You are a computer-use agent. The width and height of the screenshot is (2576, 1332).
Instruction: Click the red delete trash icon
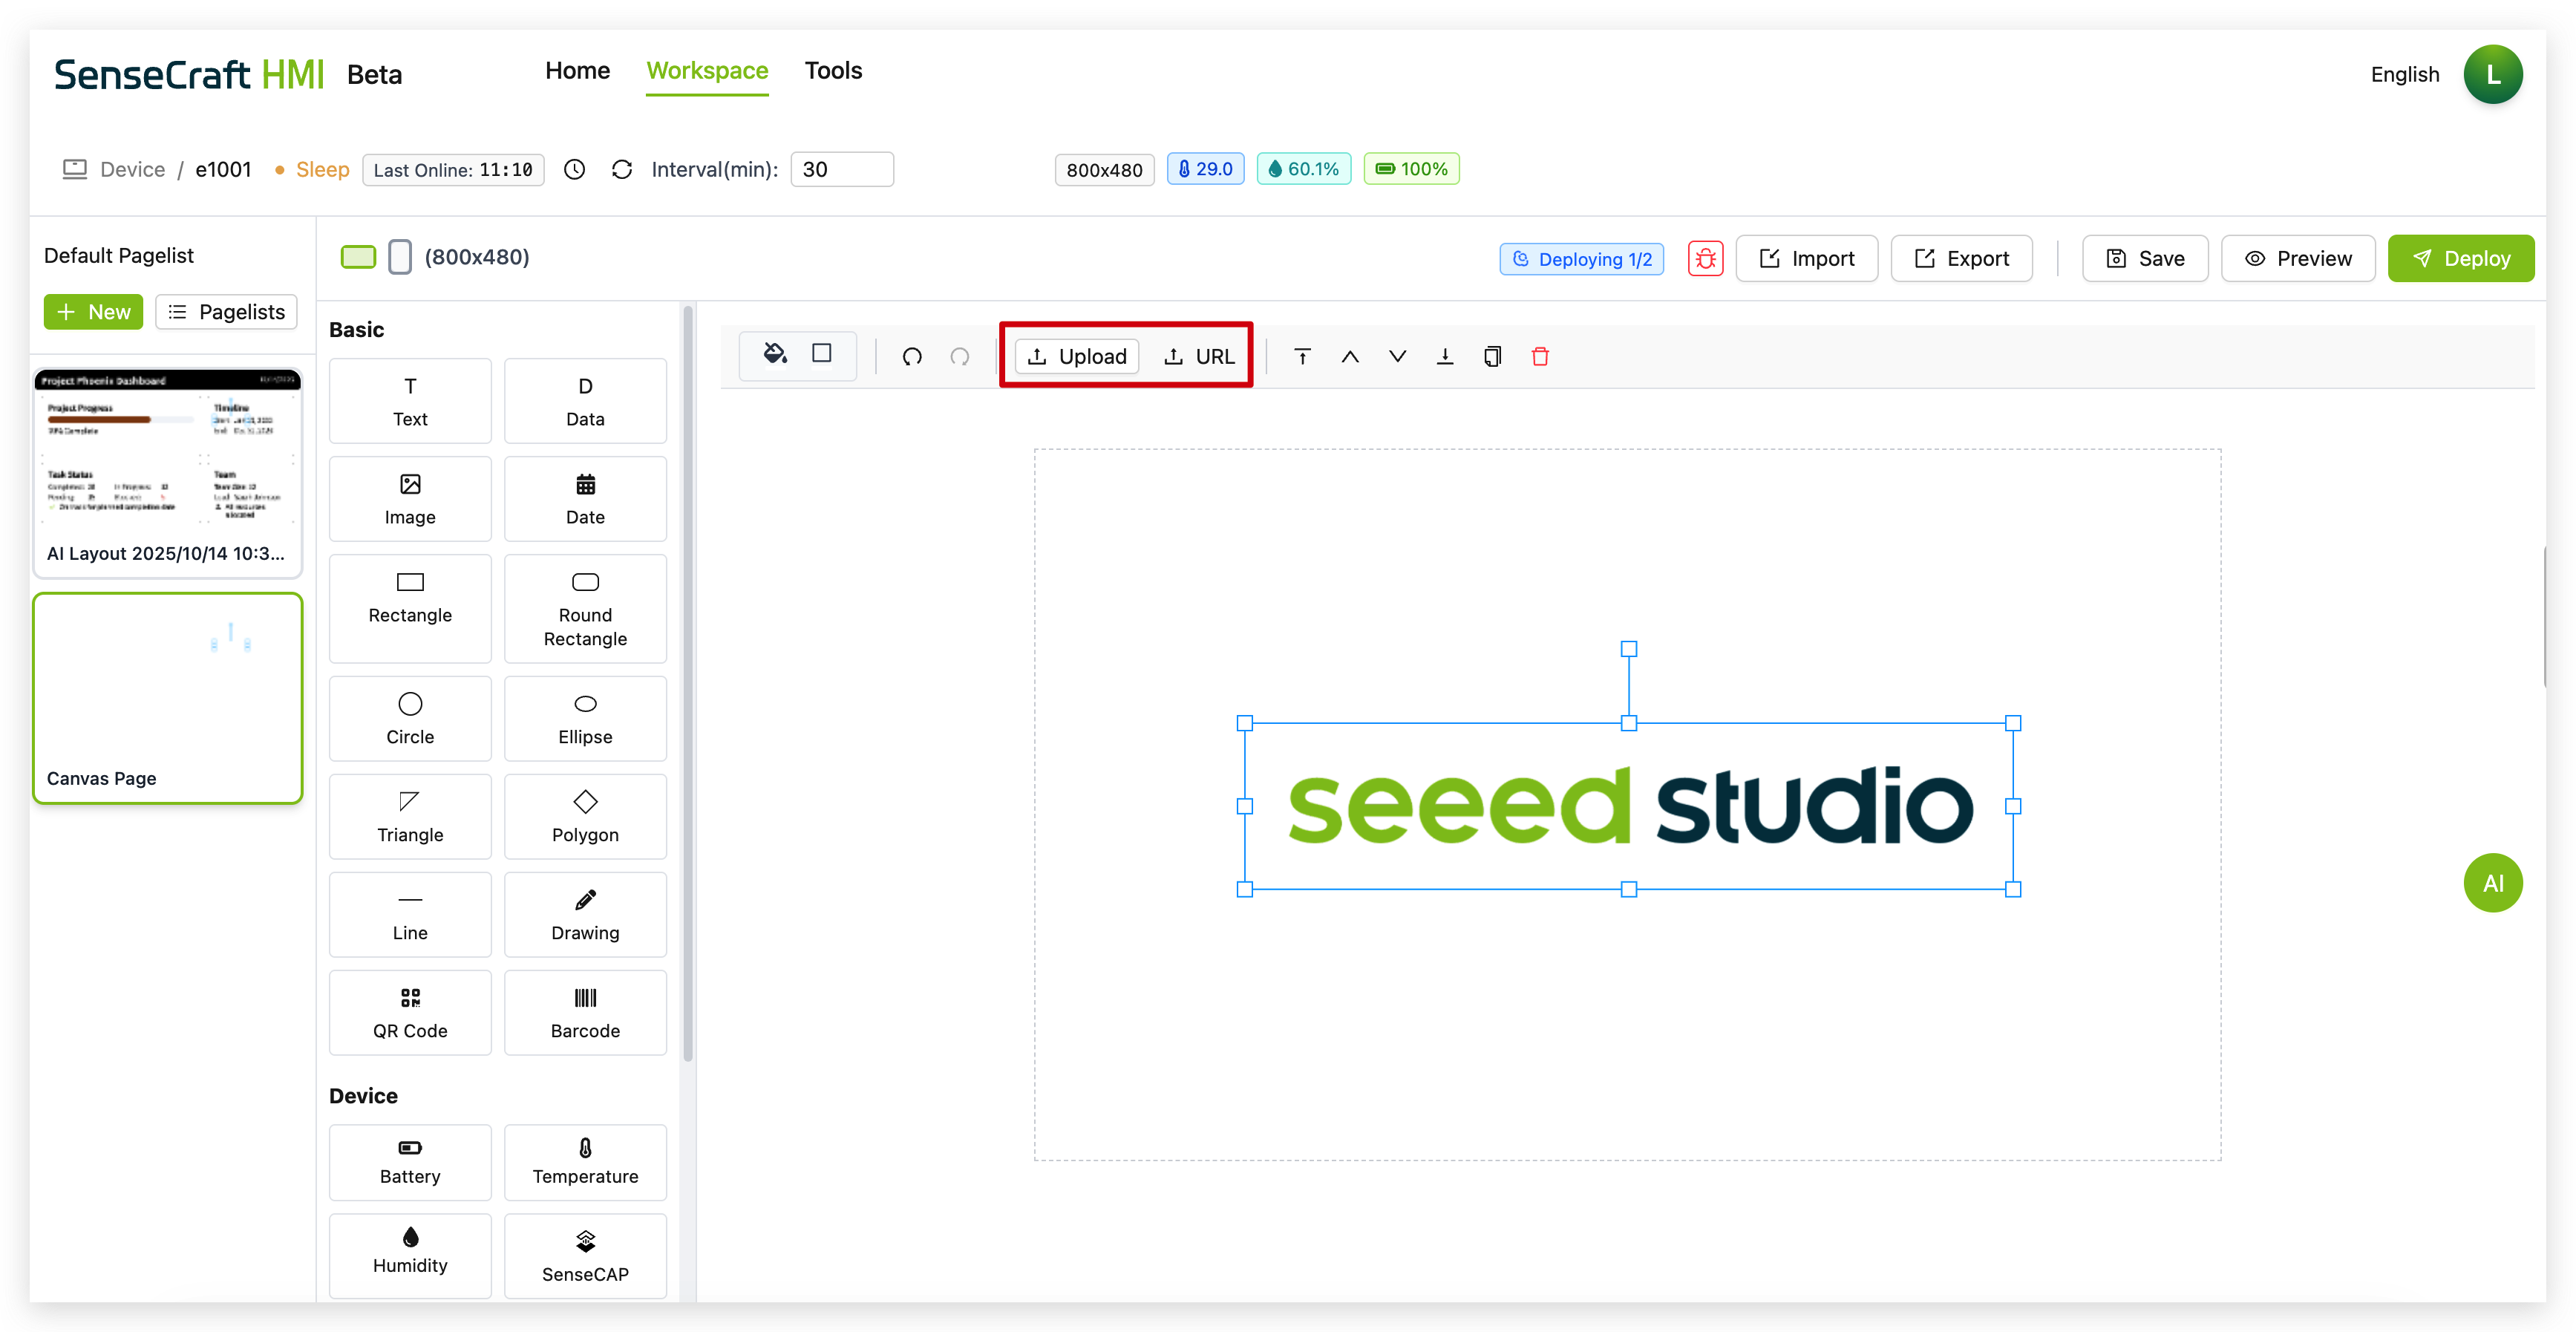click(1540, 357)
